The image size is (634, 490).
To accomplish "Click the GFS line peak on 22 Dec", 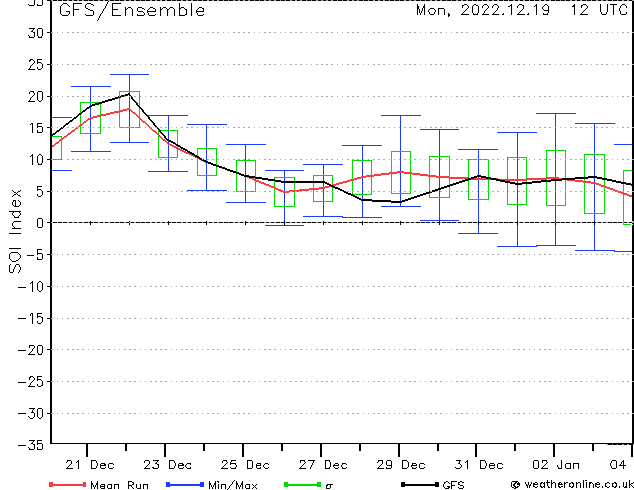I will click(x=129, y=94).
